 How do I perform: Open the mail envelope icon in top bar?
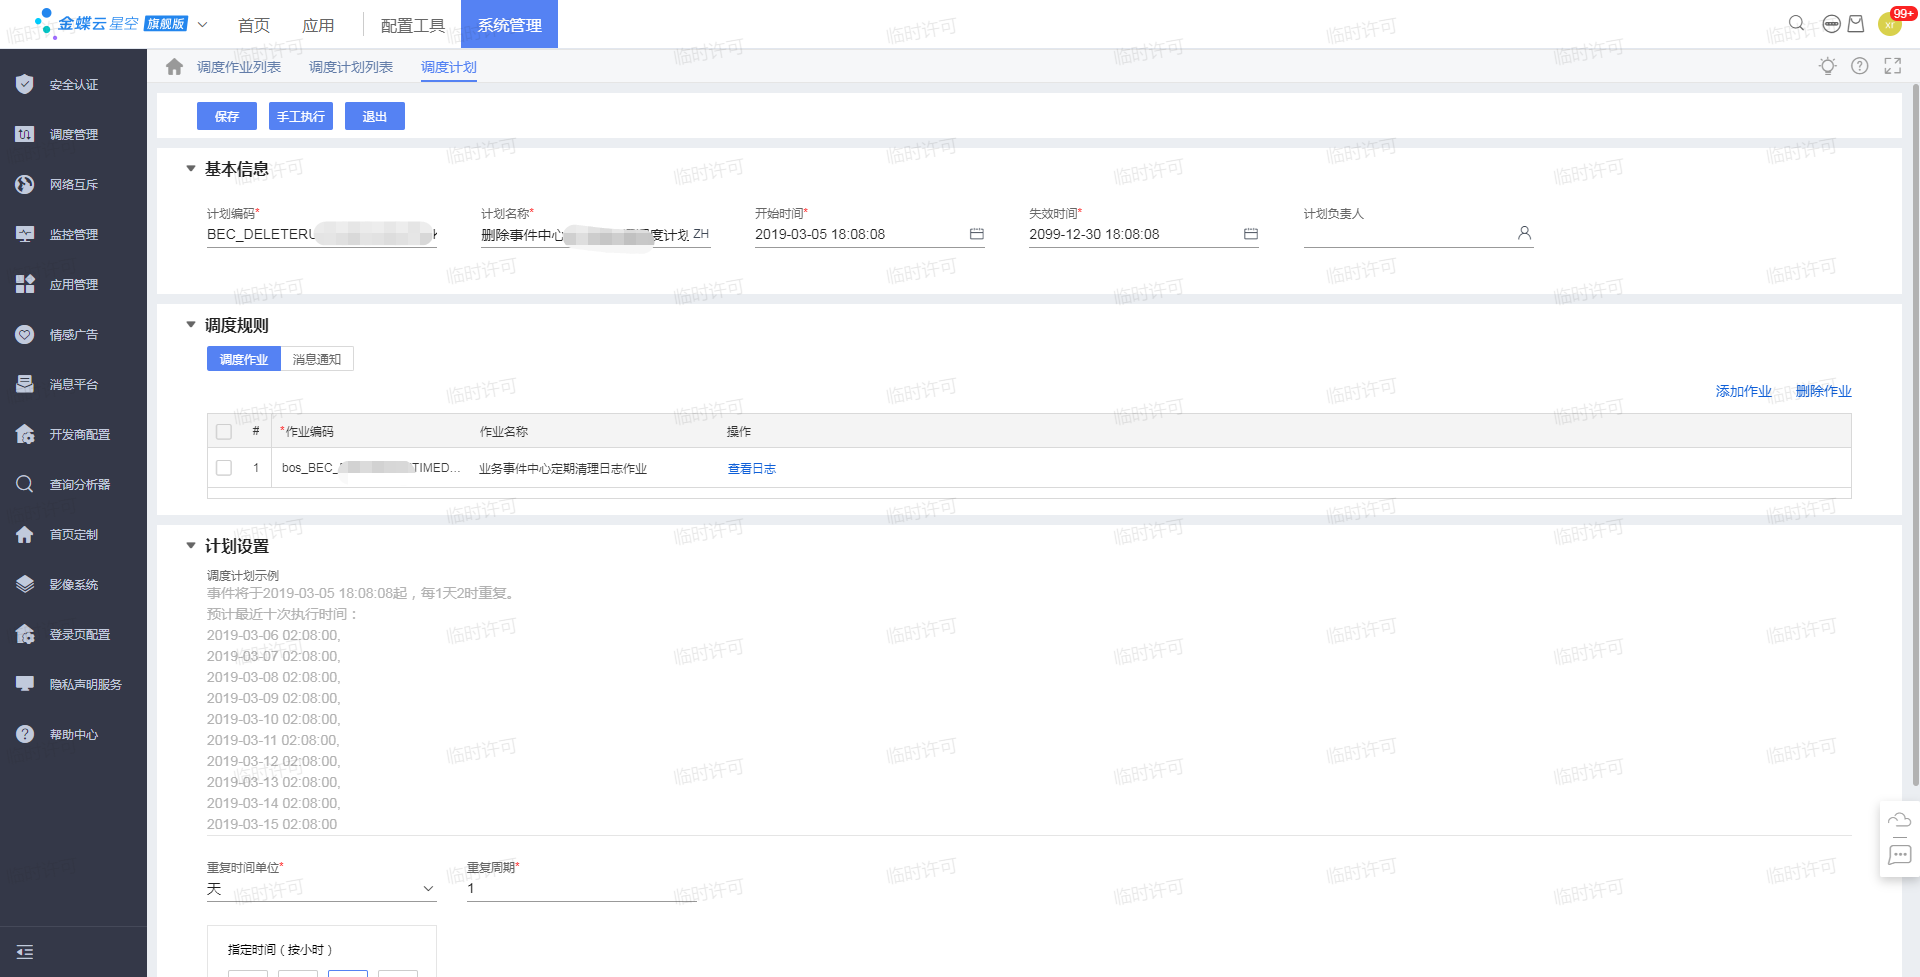[1856, 24]
